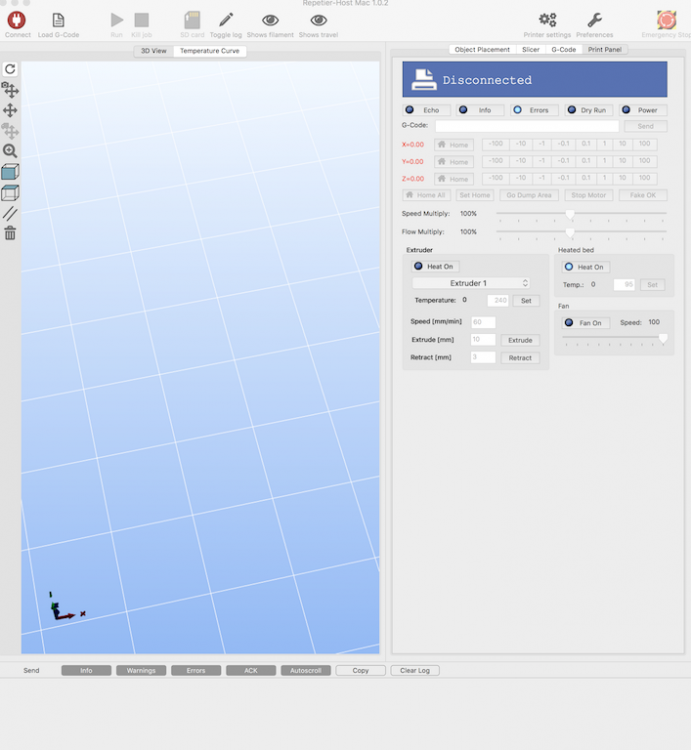
Task: Open Printer settings gears icon
Action: pos(547,20)
